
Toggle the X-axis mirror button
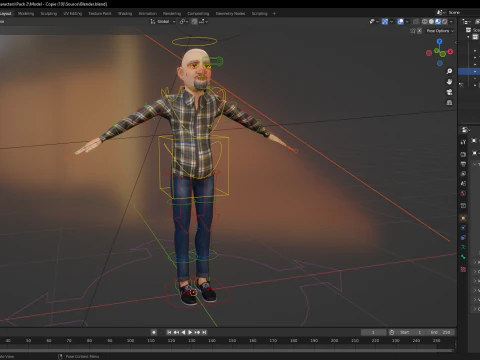point(419,31)
